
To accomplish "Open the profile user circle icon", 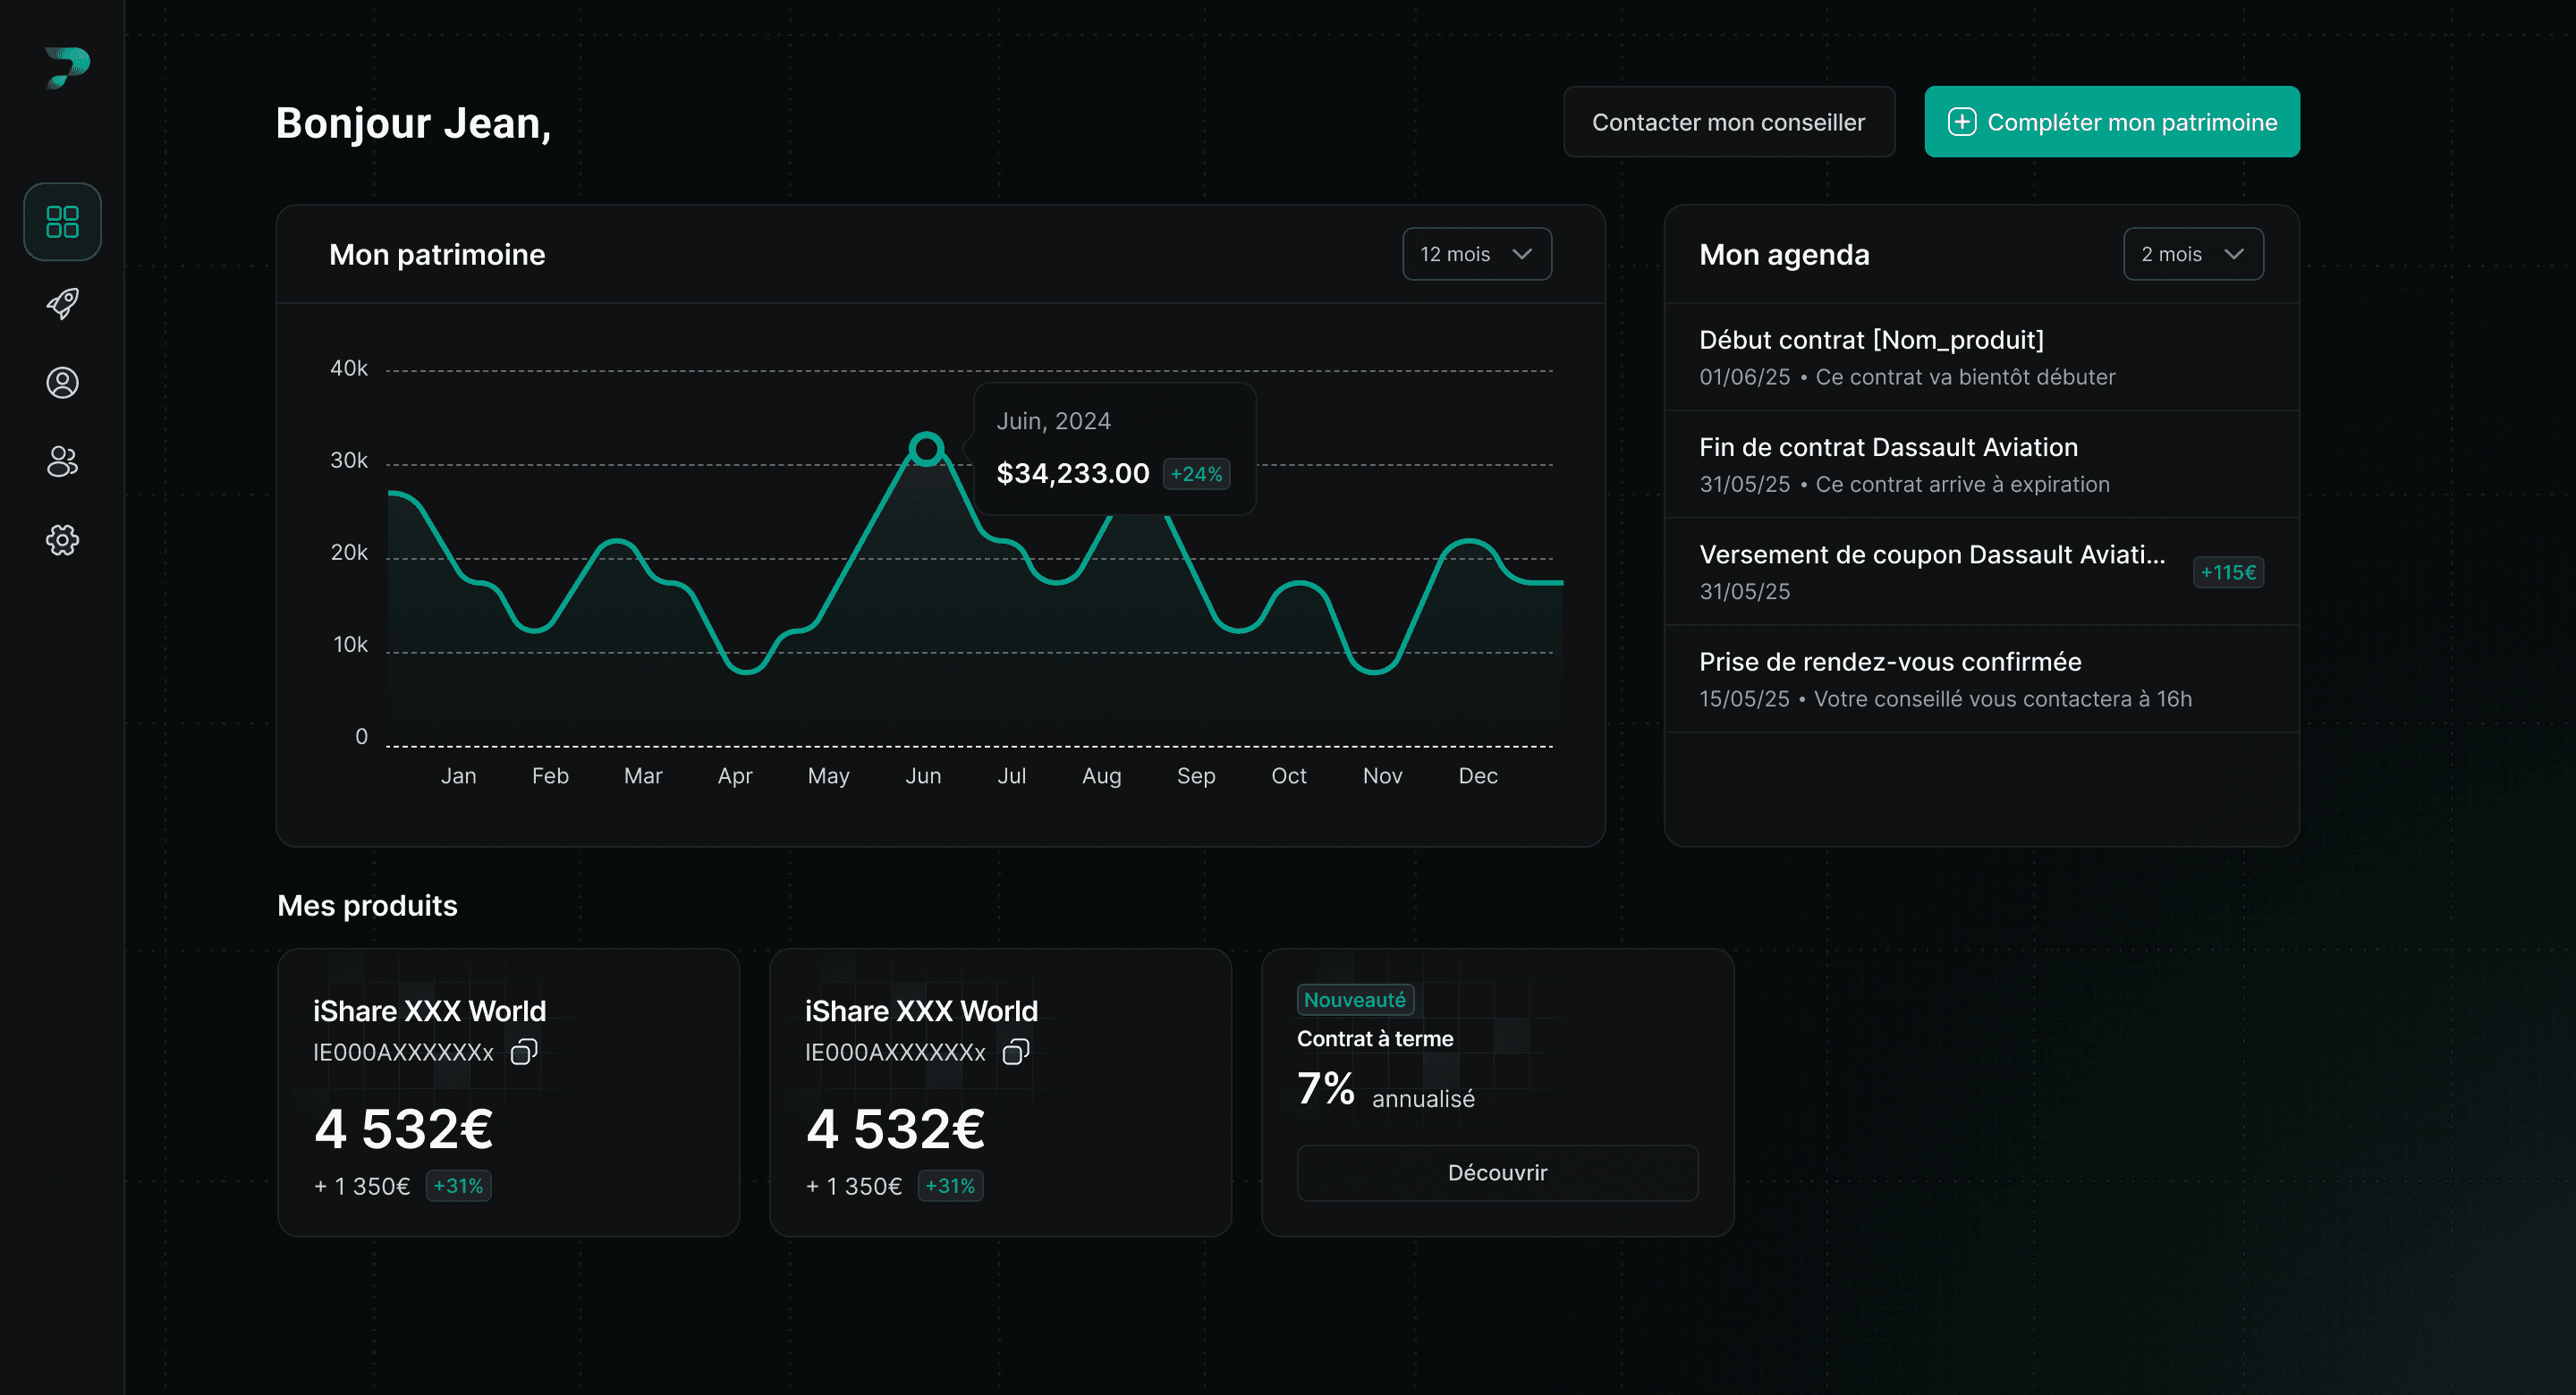I will point(62,382).
